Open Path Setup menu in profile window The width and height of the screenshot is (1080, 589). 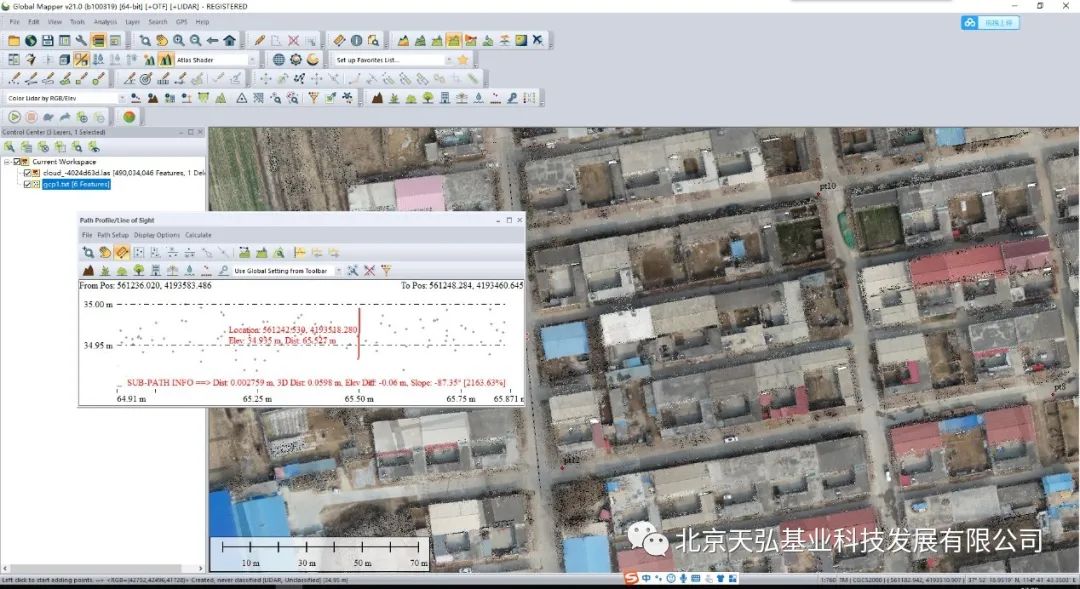(113, 235)
